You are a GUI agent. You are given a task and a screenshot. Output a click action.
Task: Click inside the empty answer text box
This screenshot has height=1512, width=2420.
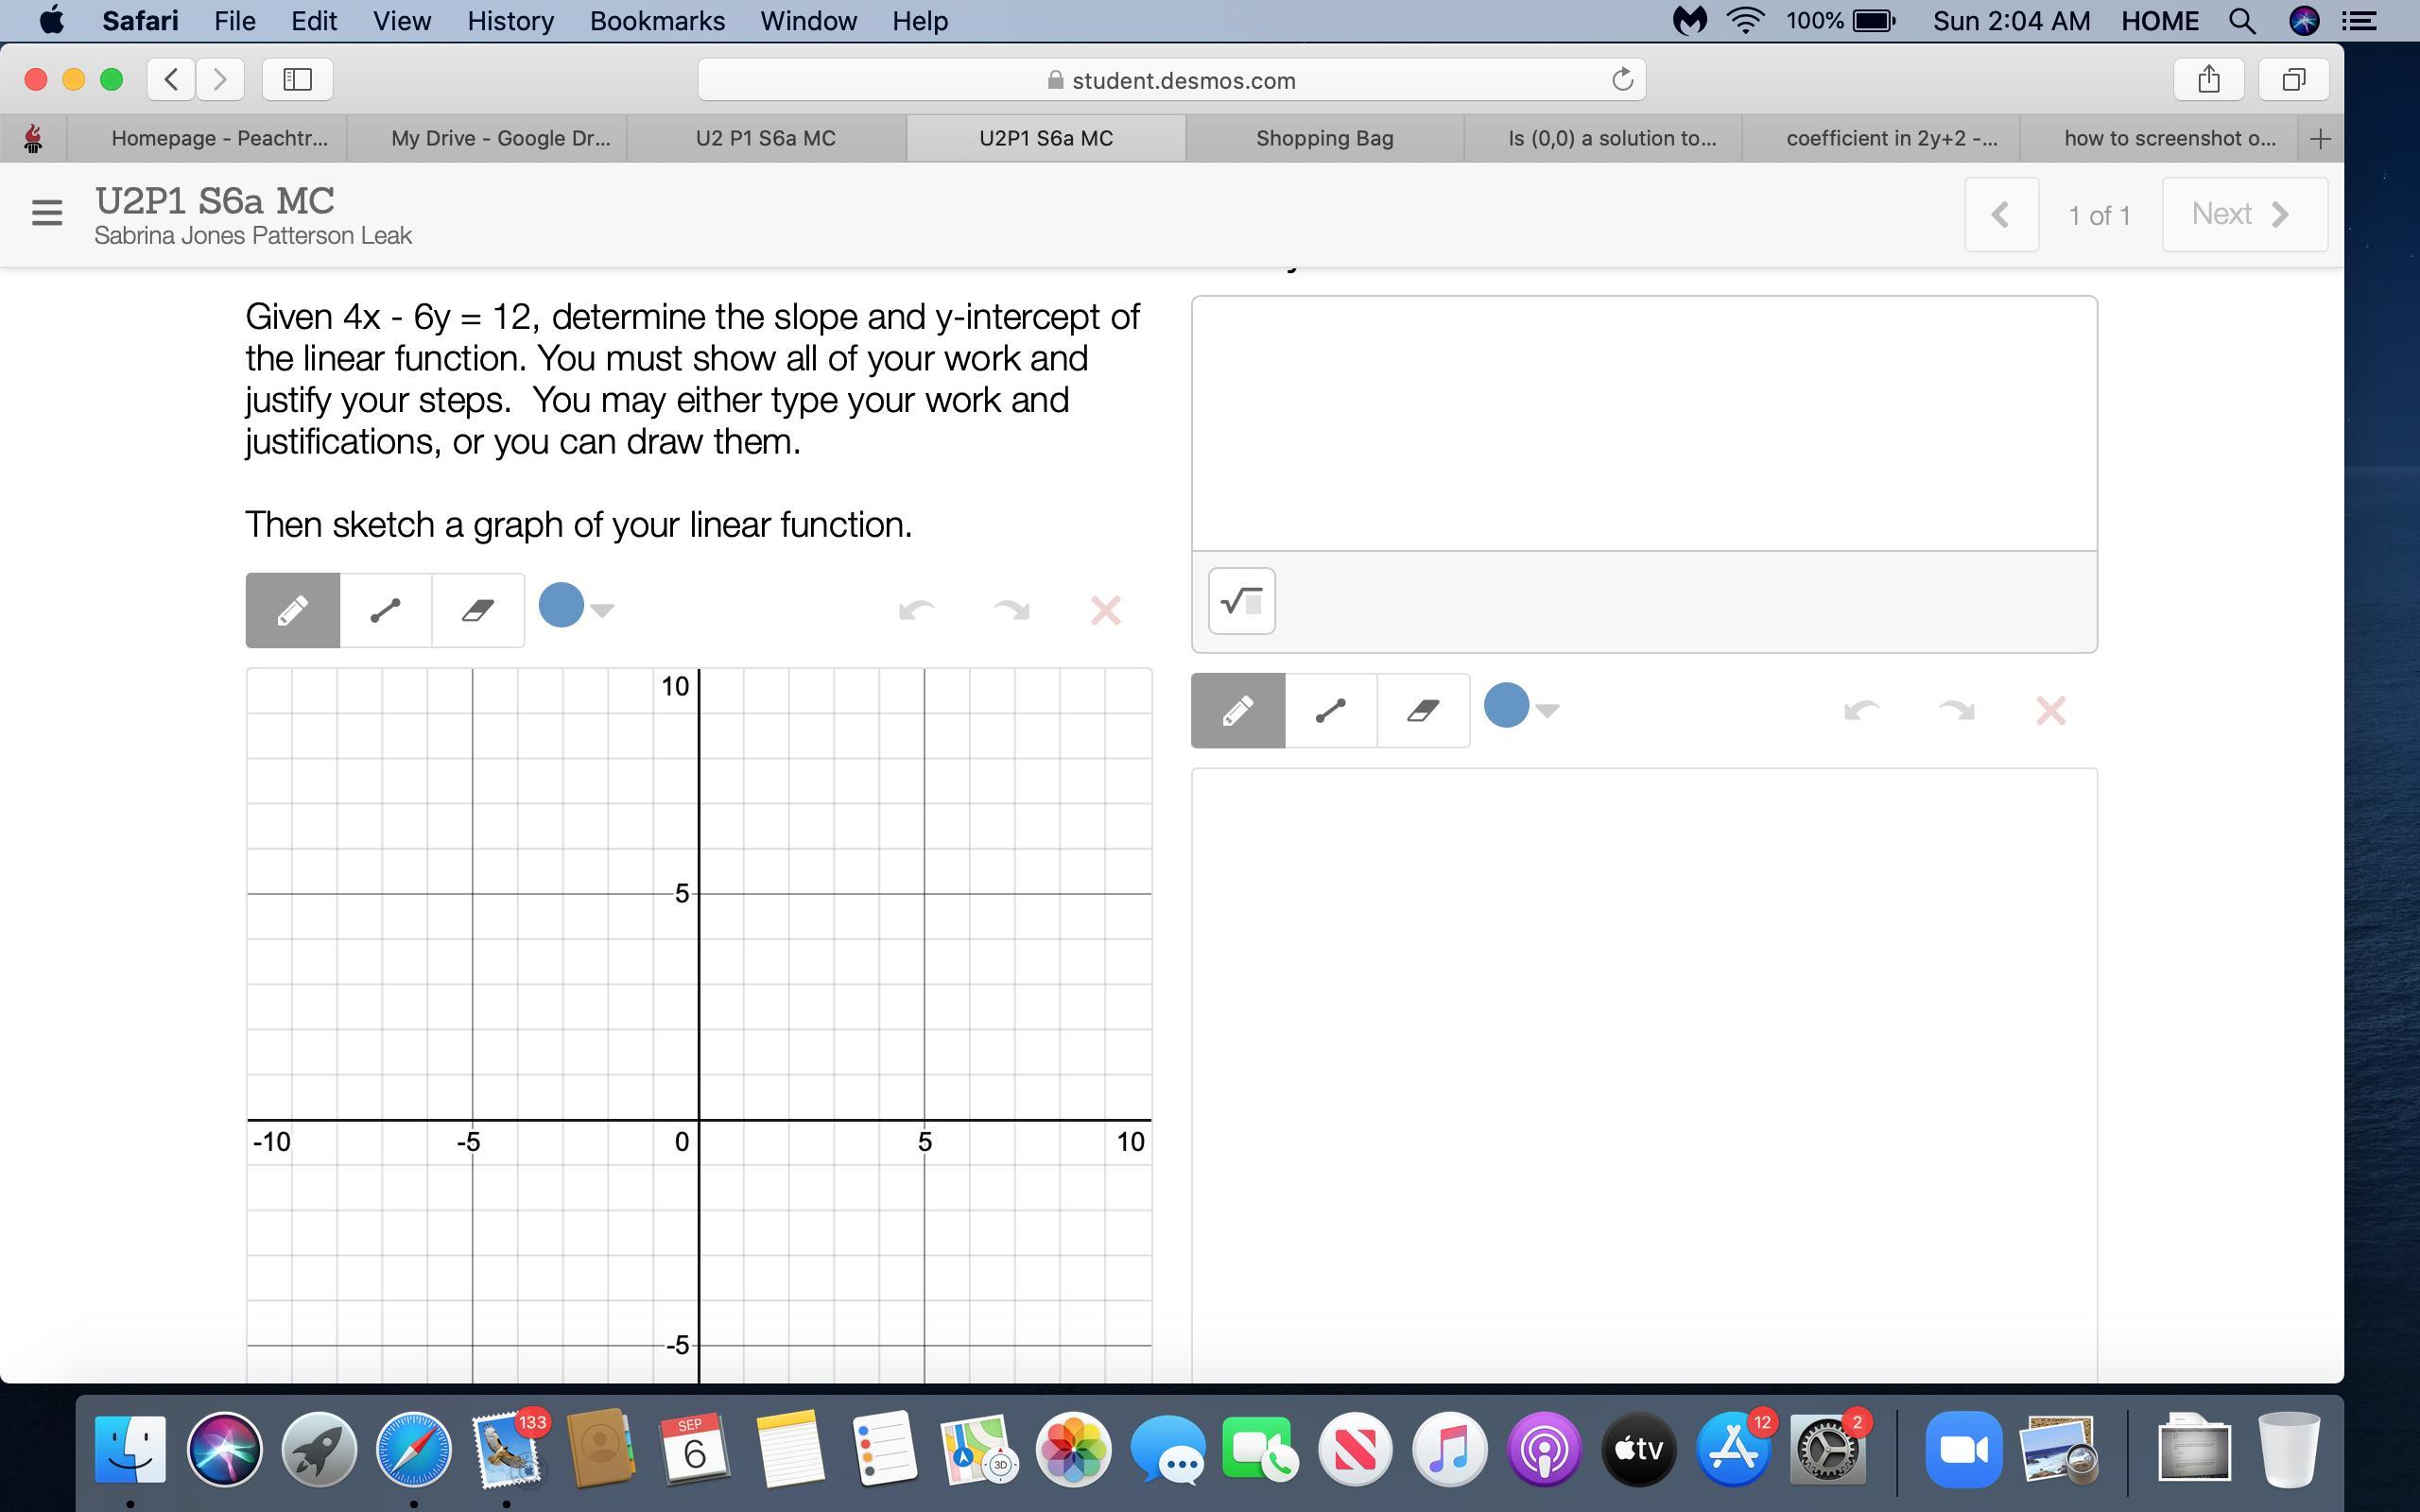coord(1643,423)
